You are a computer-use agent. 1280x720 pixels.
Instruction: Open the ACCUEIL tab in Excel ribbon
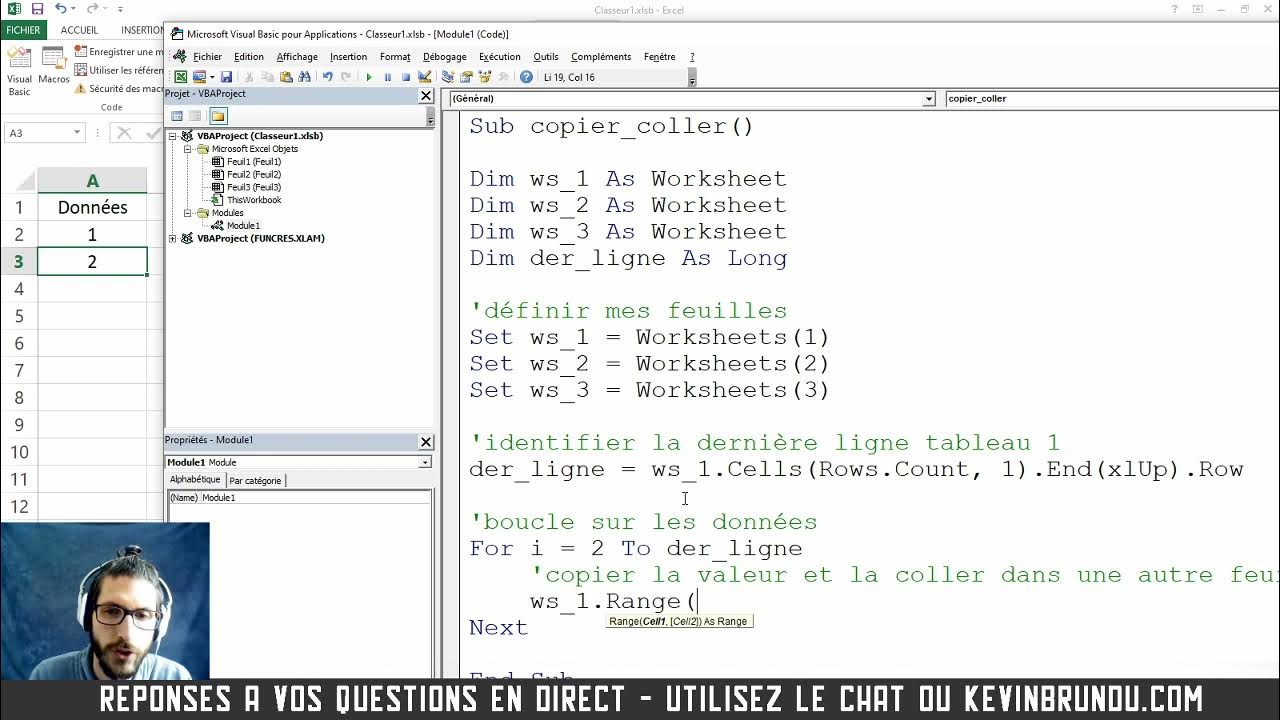79,30
